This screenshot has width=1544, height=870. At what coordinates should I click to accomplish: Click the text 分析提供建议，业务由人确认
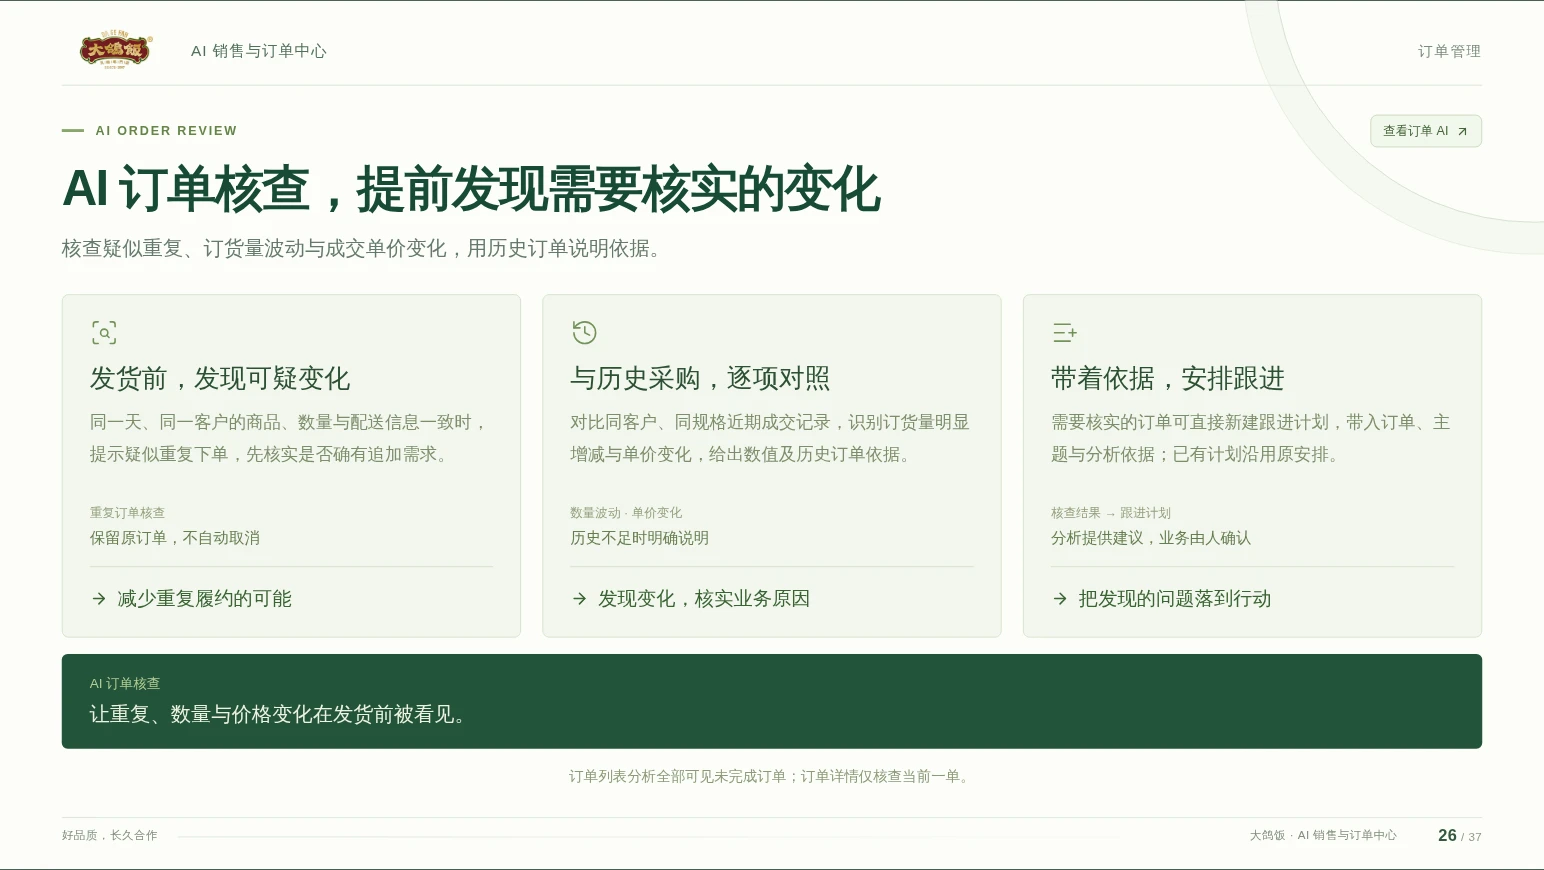tap(1150, 538)
